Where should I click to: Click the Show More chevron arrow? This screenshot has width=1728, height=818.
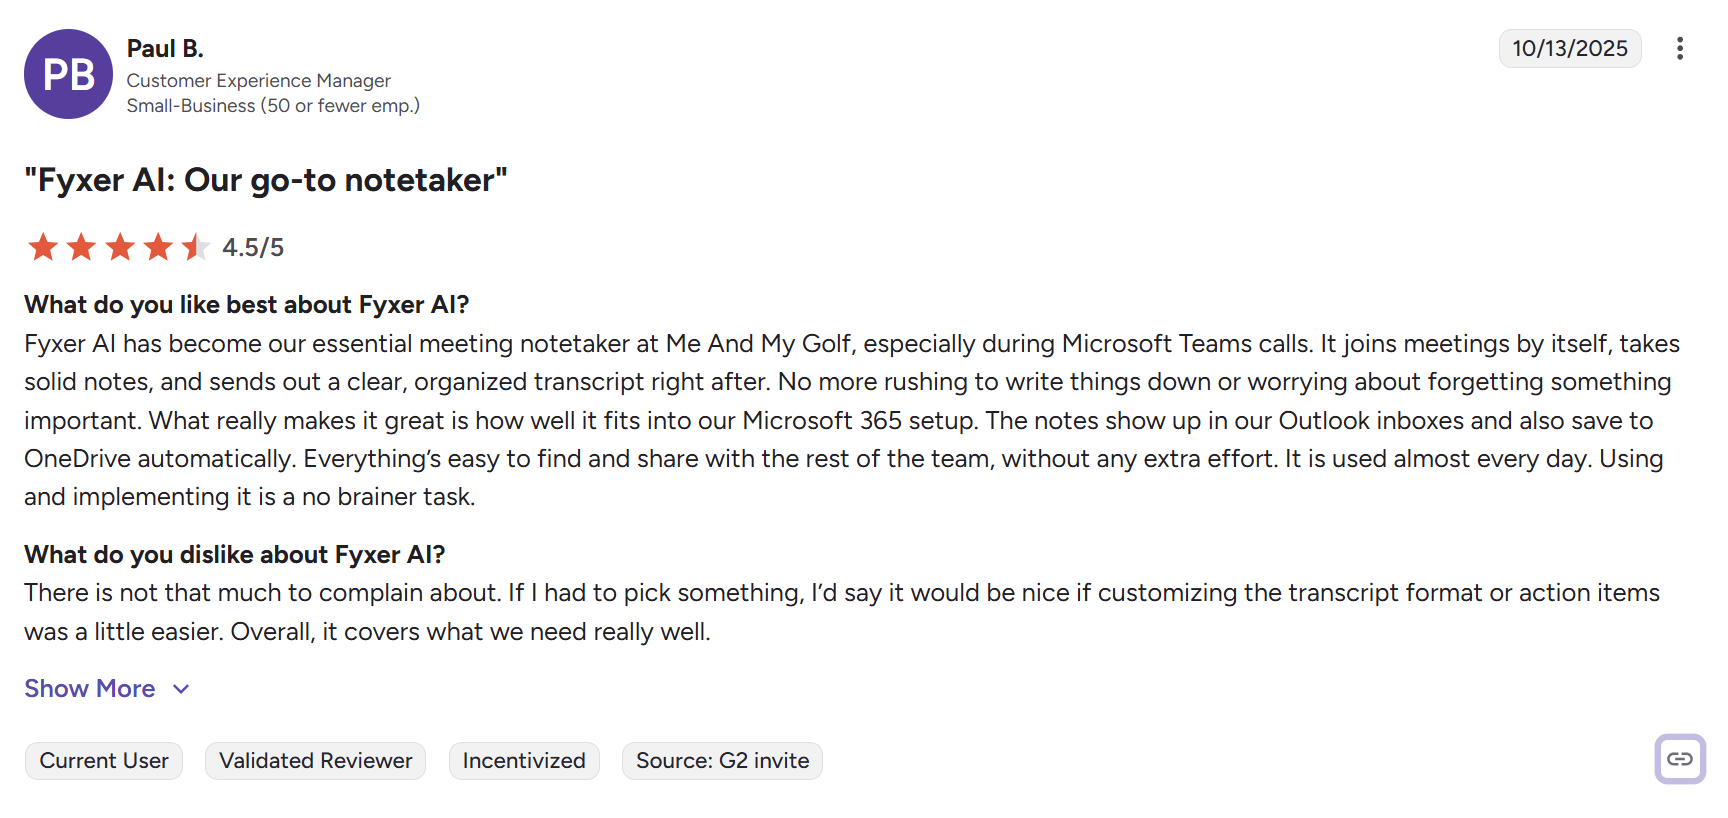pos(179,689)
